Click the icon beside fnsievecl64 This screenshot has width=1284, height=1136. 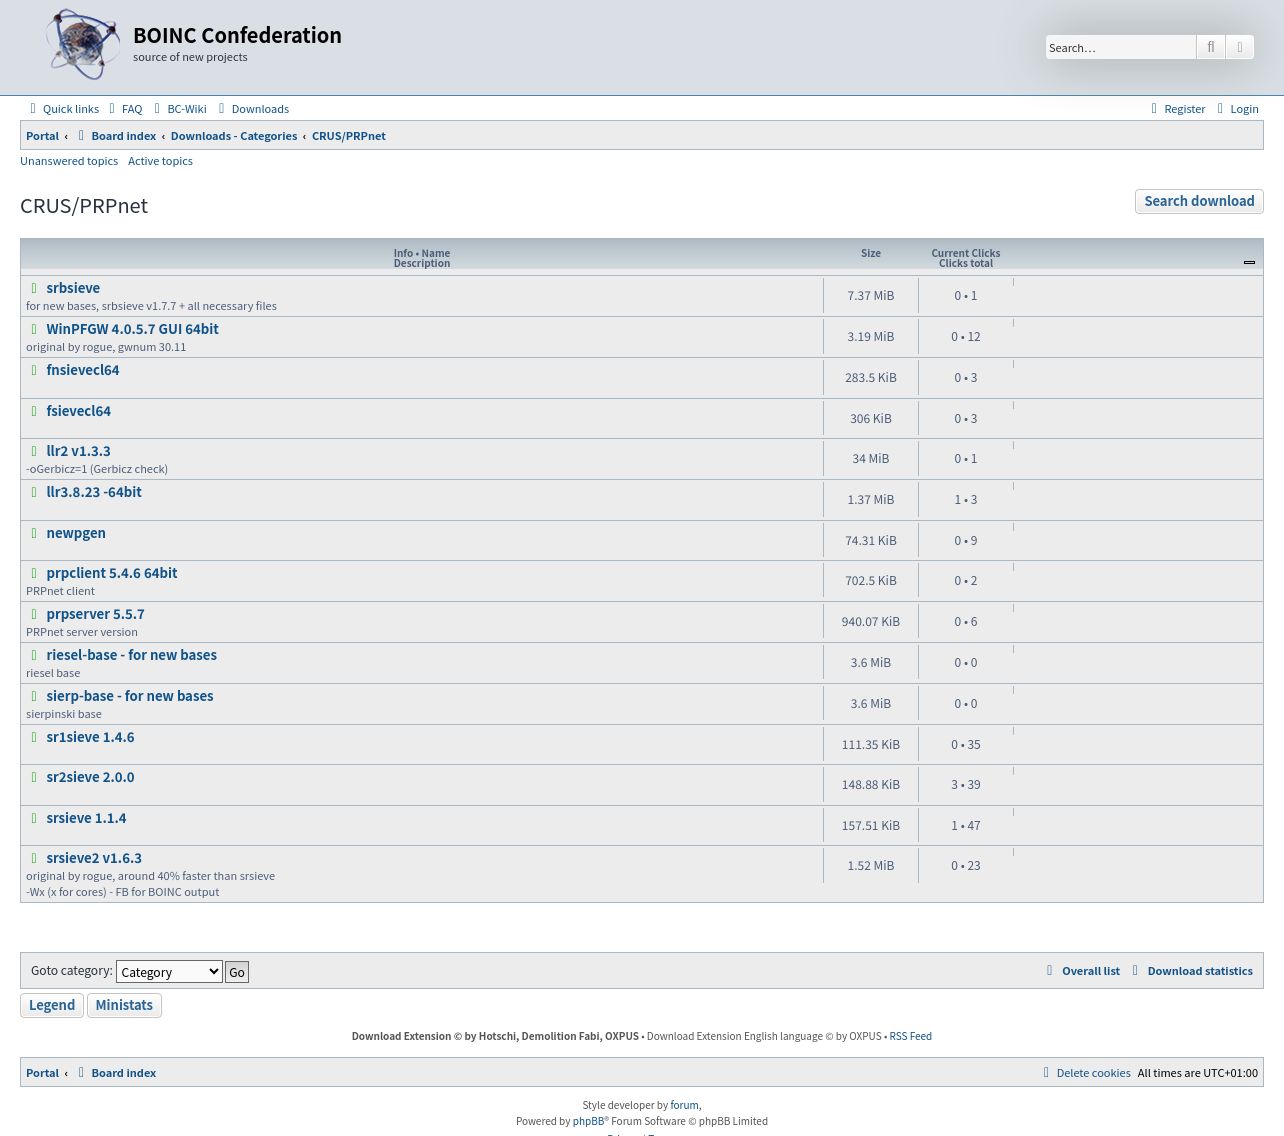[34, 370]
